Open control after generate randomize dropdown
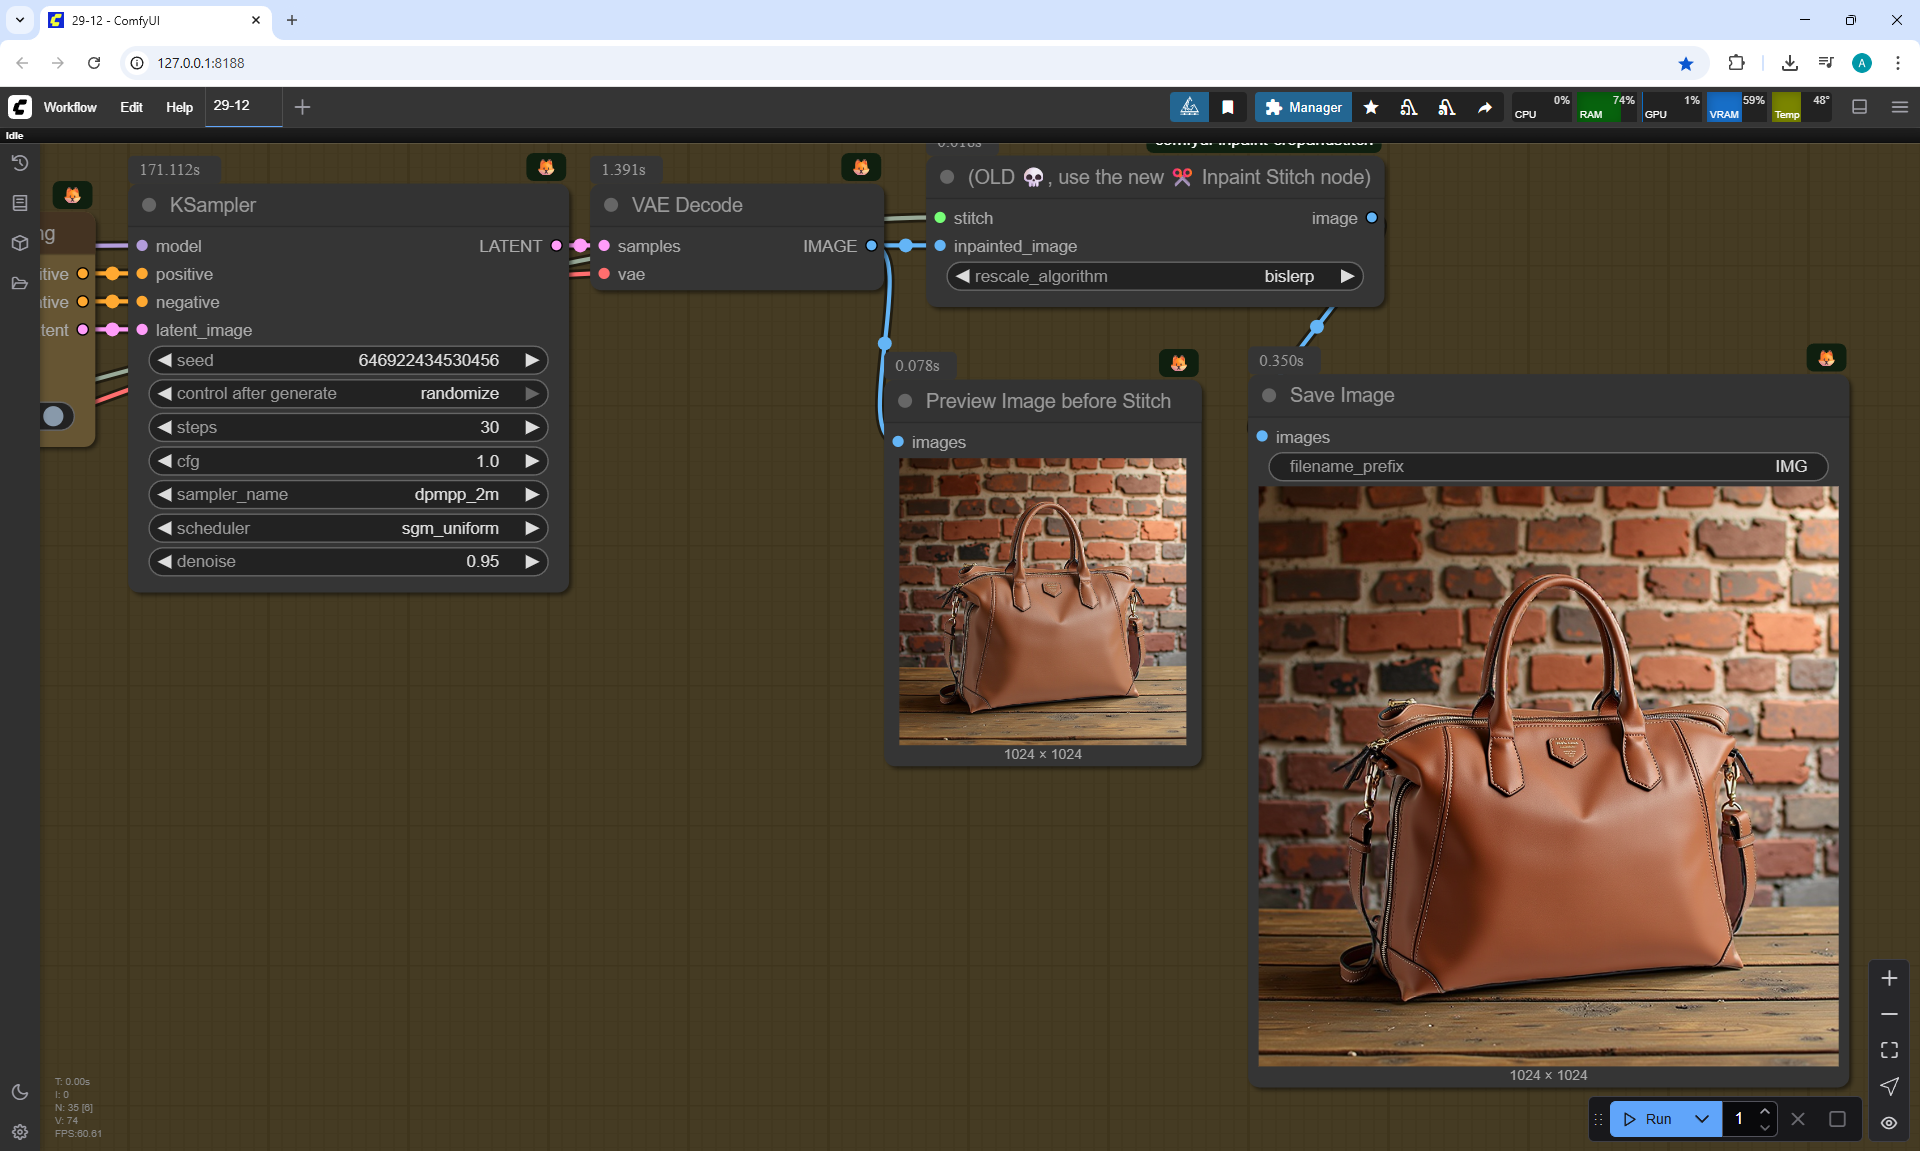 click(x=348, y=393)
